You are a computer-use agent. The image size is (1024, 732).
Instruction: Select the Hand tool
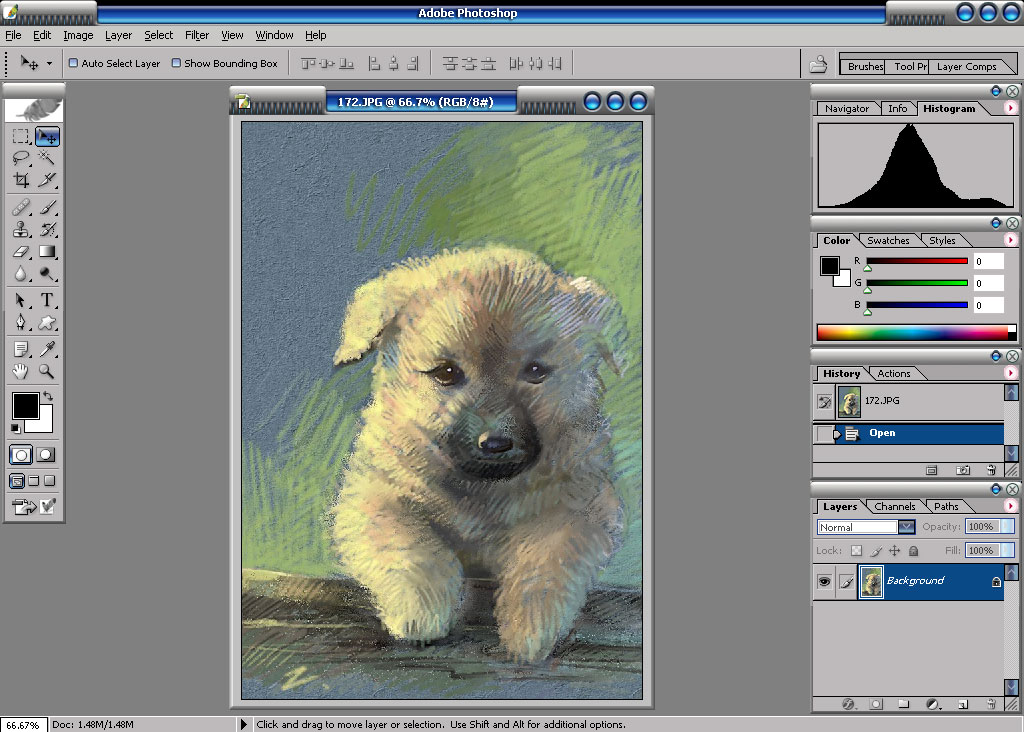pos(21,372)
